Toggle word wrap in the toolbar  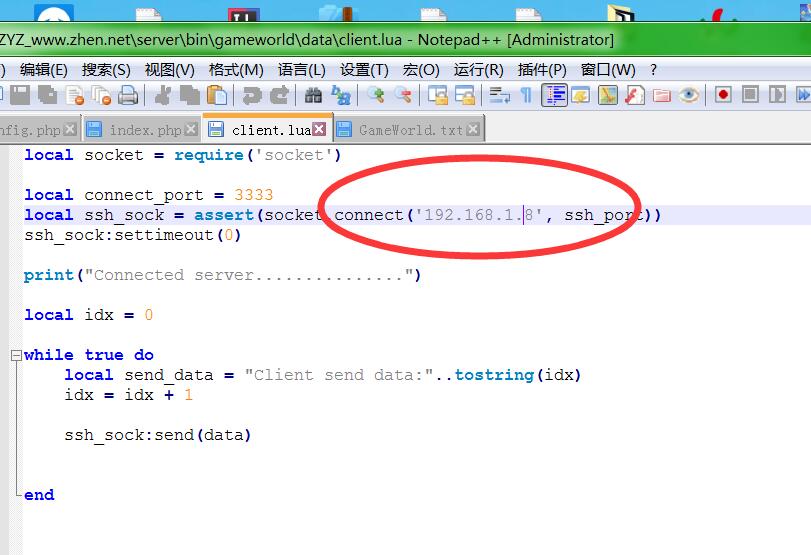[x=499, y=95]
